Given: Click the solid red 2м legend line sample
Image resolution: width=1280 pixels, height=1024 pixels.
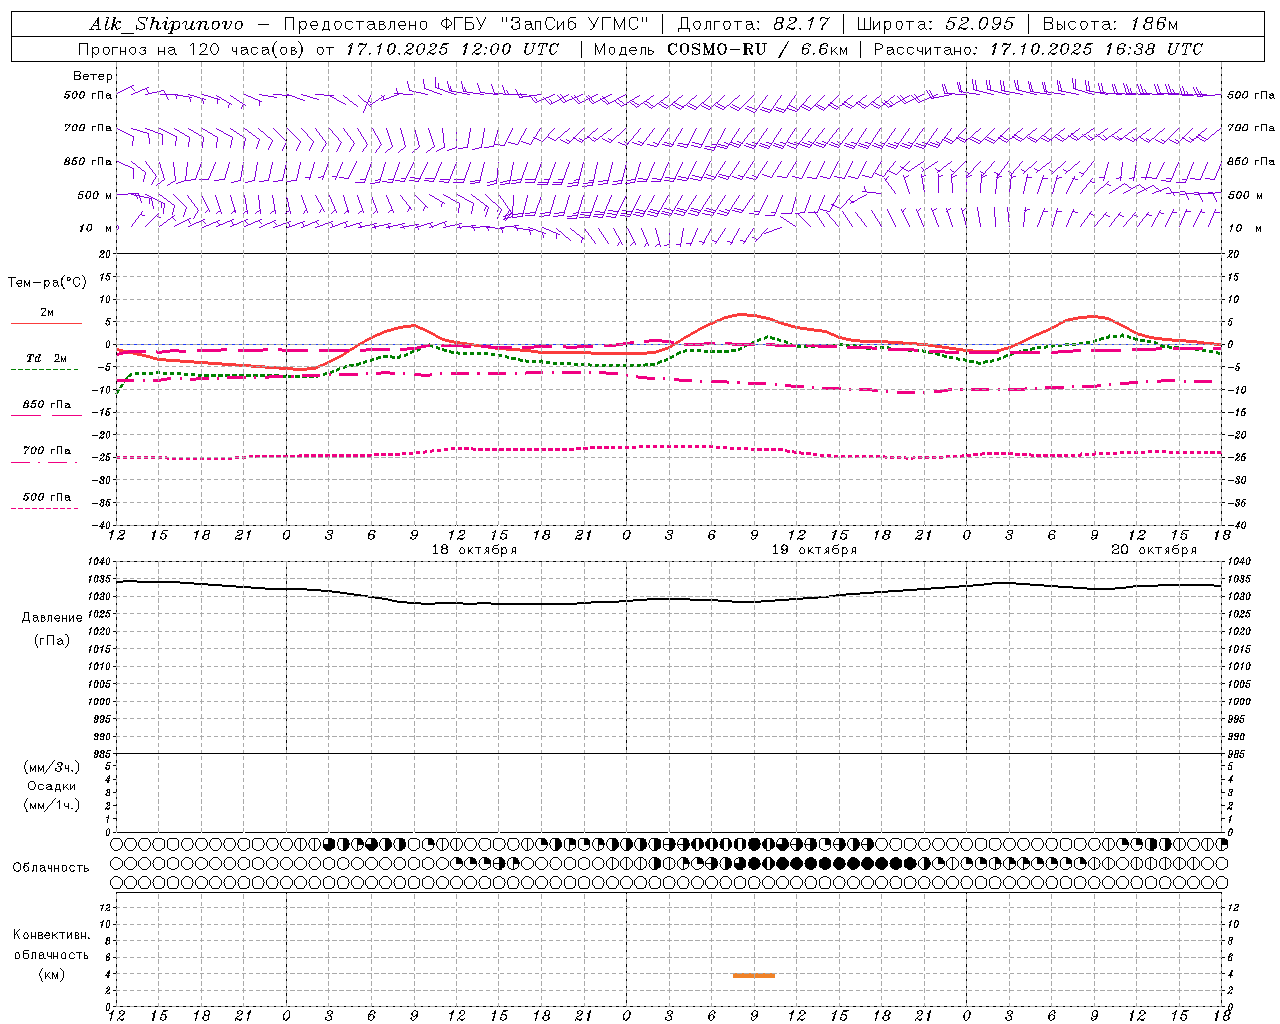Looking at the screenshot, I should pos(46,323).
